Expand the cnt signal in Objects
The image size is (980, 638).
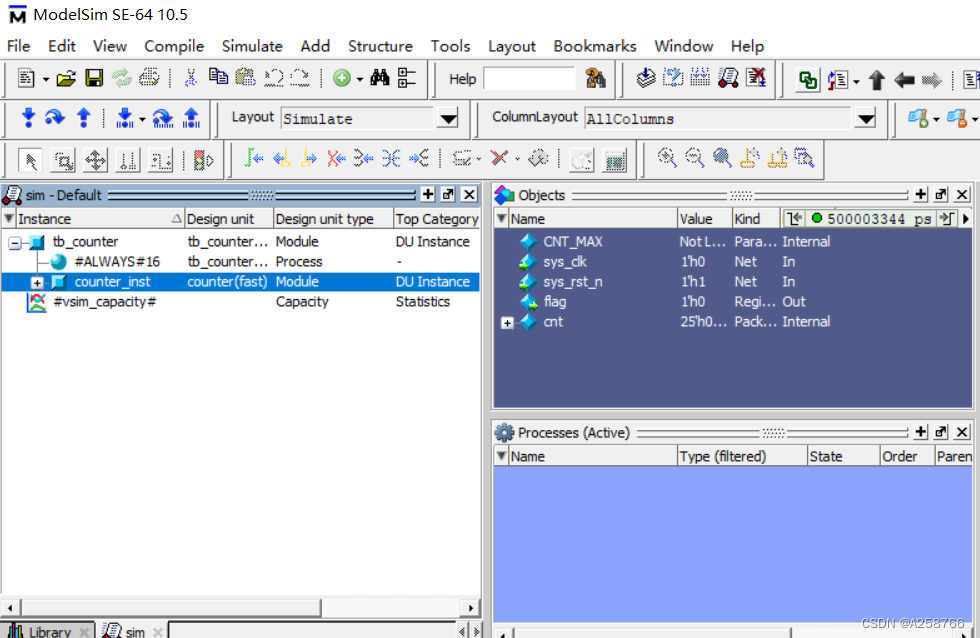coord(507,322)
